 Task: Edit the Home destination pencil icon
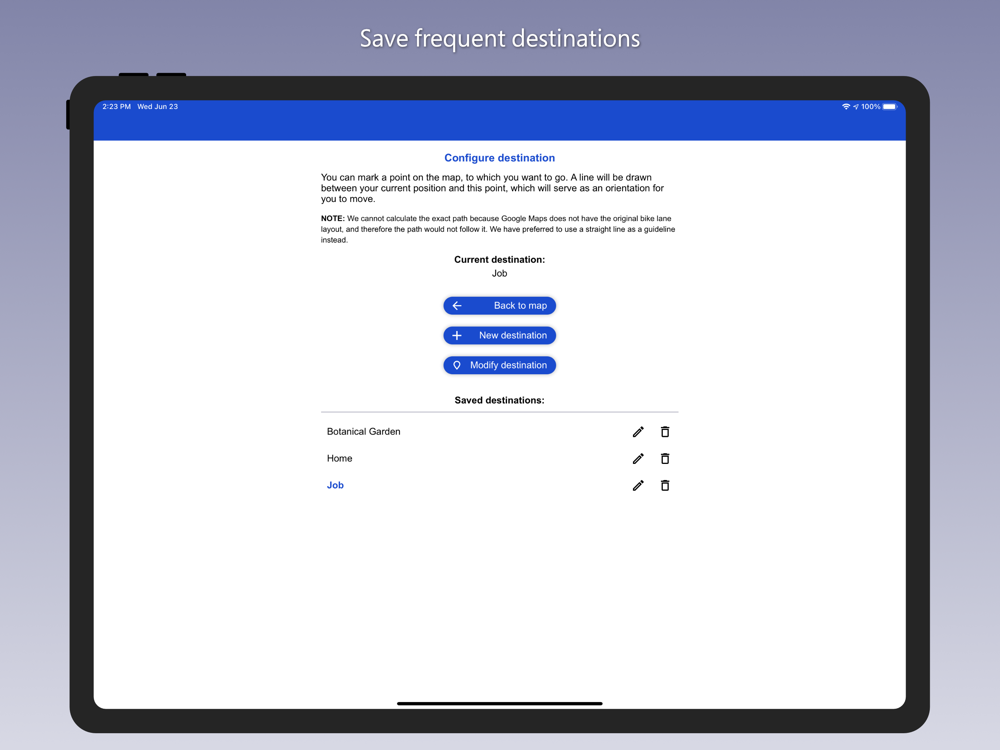tap(638, 459)
